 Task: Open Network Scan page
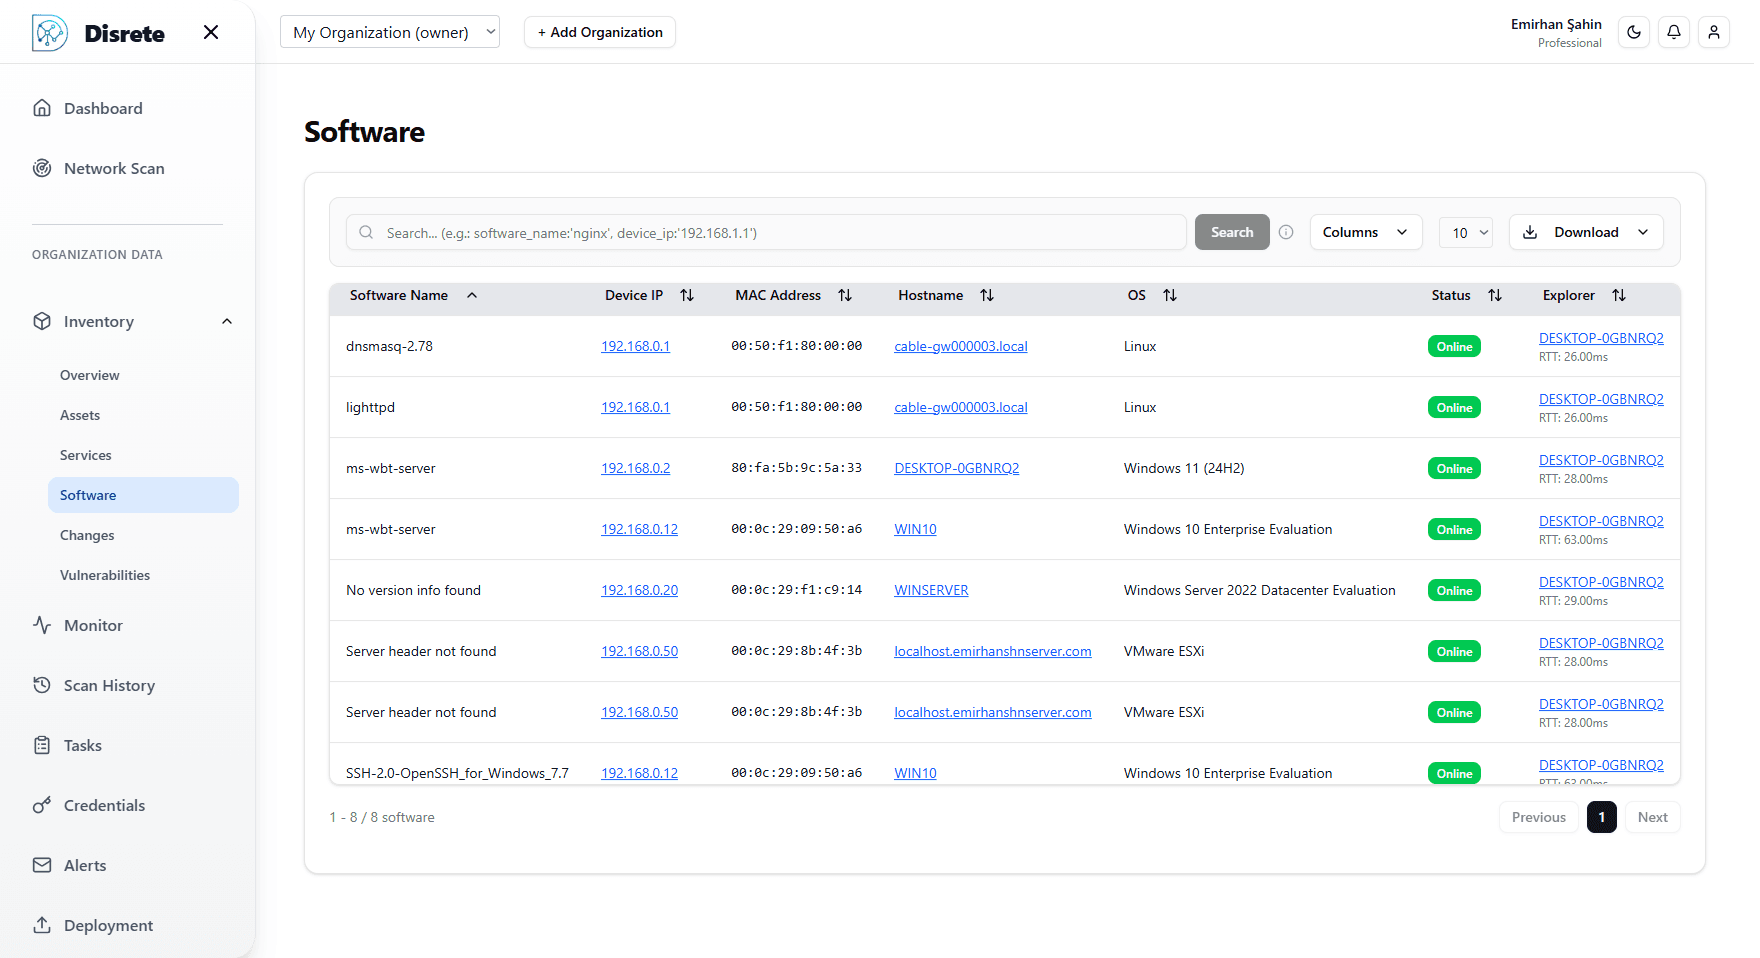coord(114,168)
